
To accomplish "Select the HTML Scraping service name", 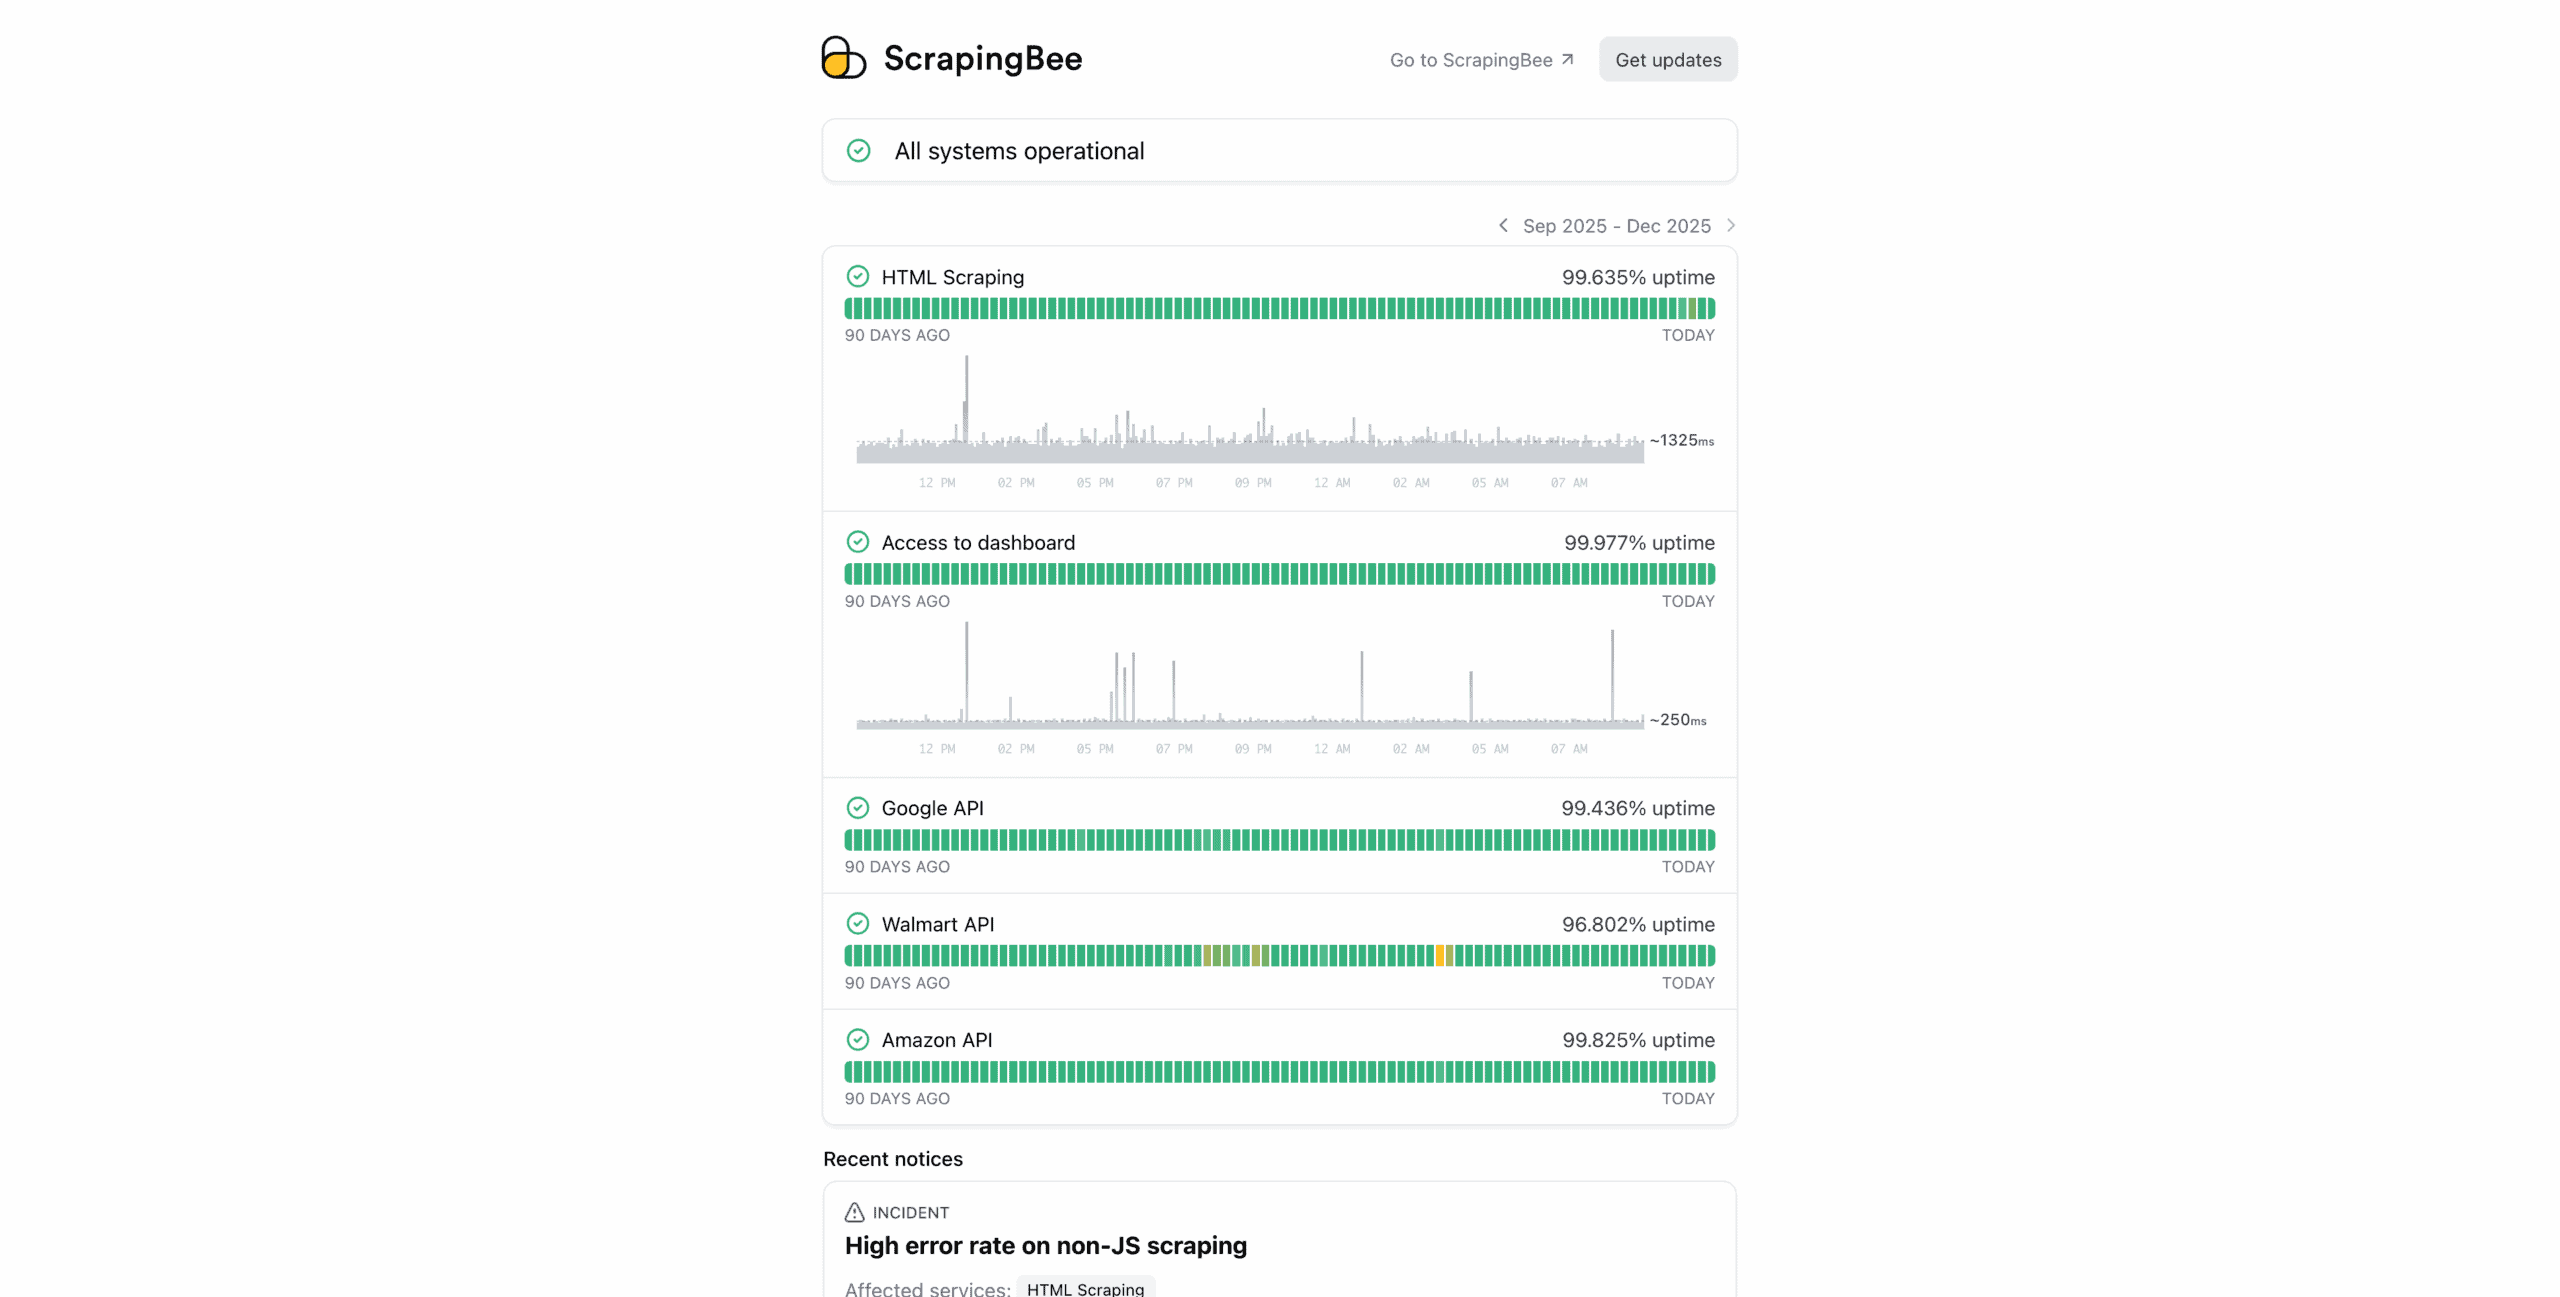I will pos(952,277).
